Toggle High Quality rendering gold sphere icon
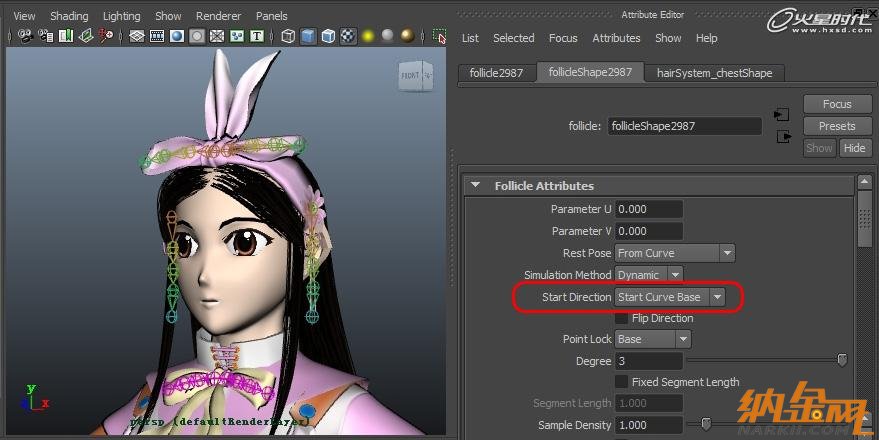 tap(408, 36)
